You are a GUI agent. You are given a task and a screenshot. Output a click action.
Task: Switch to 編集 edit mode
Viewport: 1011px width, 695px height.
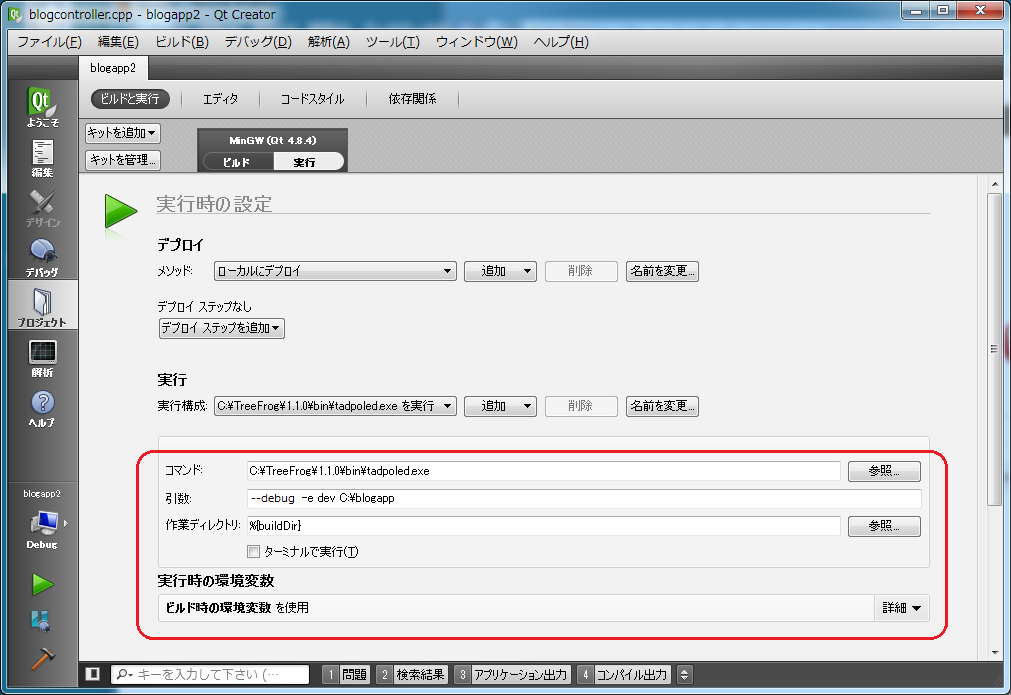click(x=43, y=157)
